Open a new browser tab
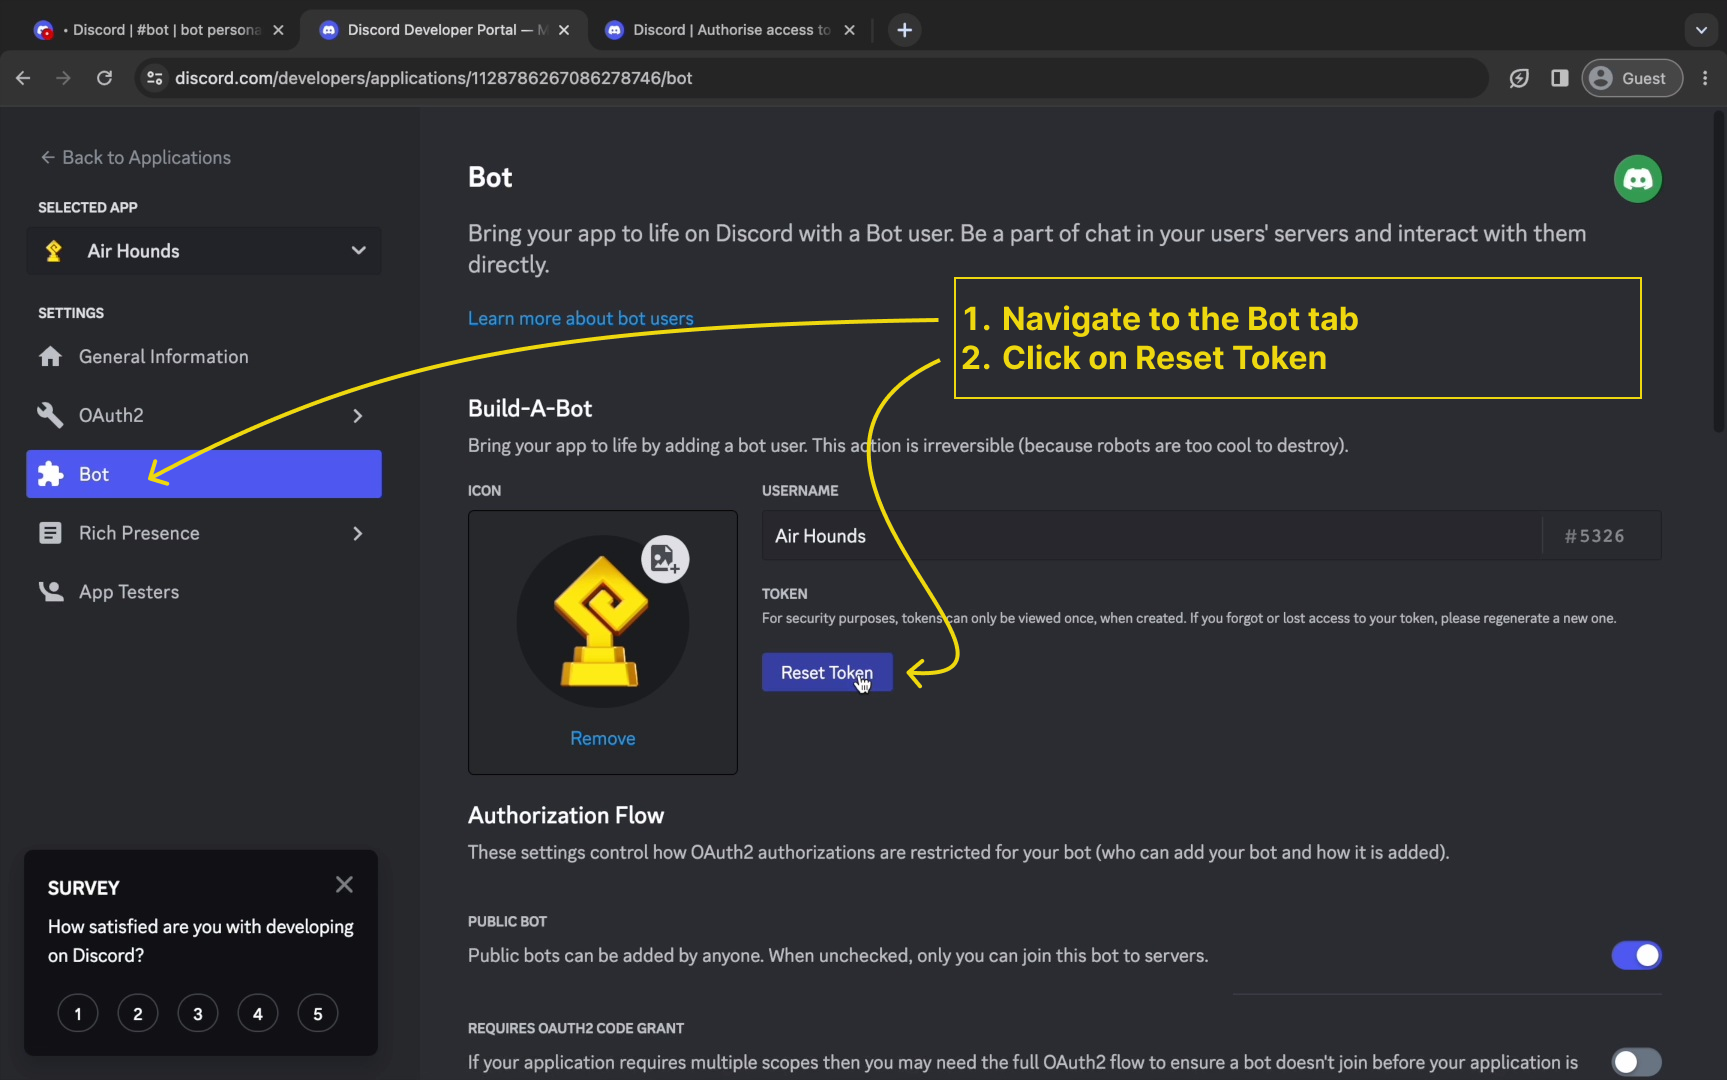This screenshot has height=1080, width=1727. point(904,30)
